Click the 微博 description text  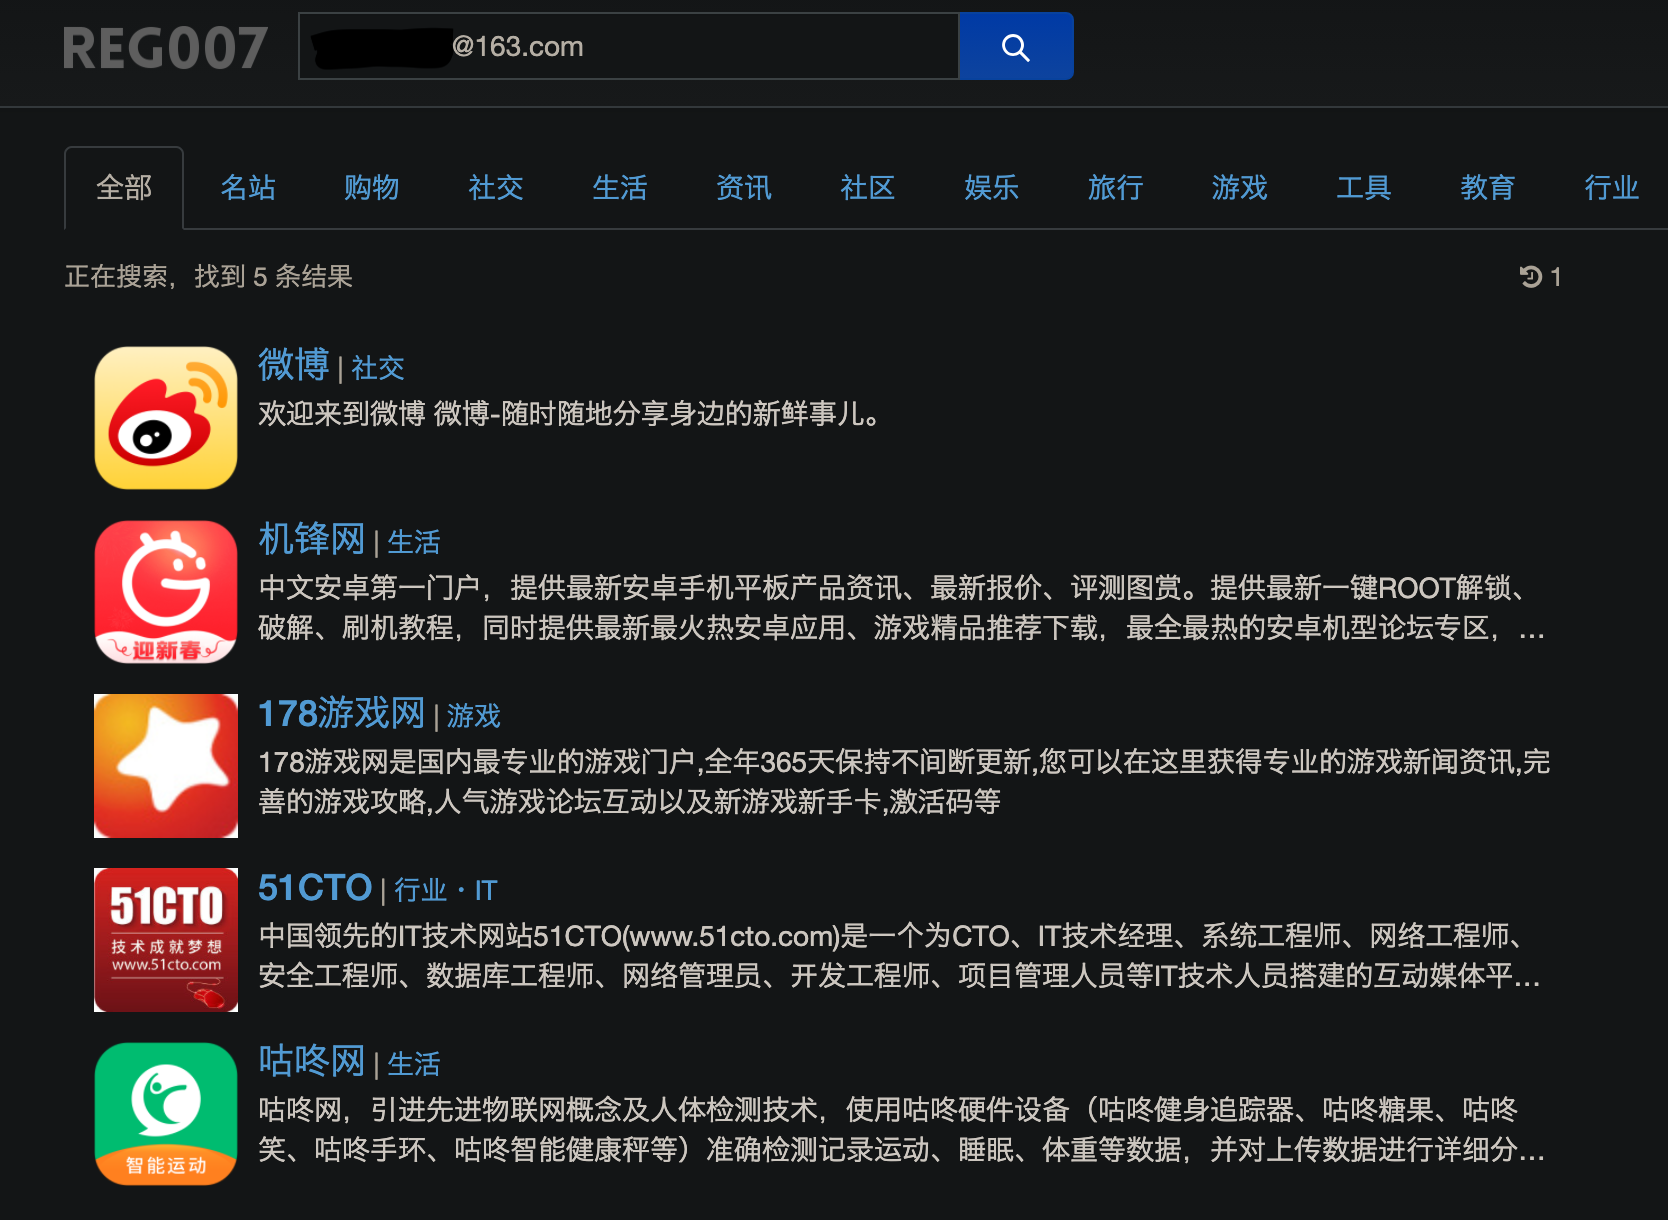click(570, 414)
